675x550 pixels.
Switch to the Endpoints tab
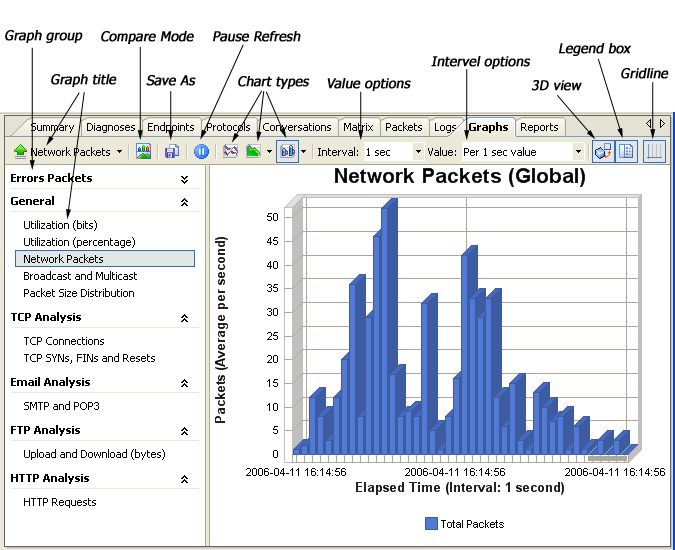click(170, 127)
